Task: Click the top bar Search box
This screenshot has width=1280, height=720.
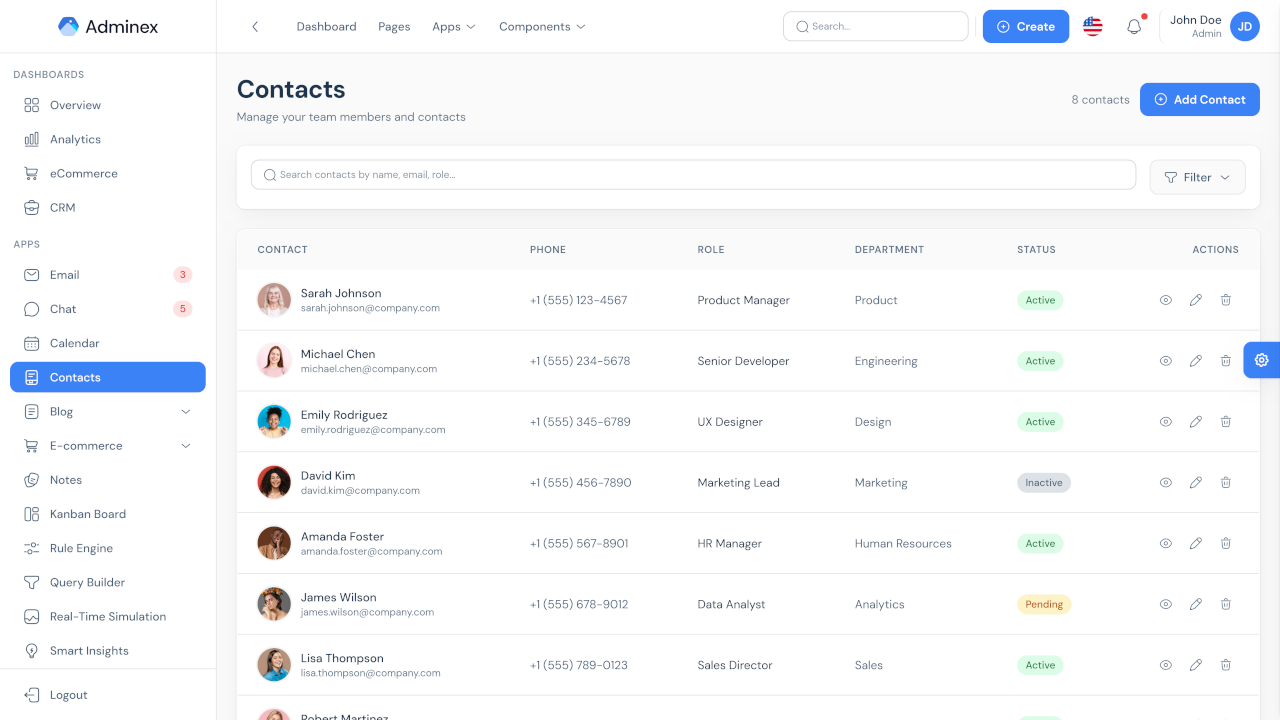Action: pos(876,26)
